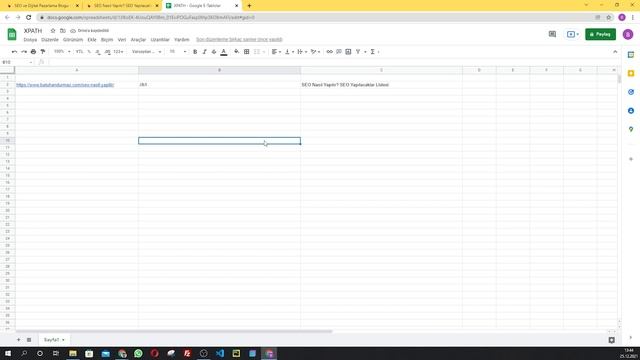Open the functions sigma menu
The height and width of the screenshot is (360, 640).
[x=373, y=52]
